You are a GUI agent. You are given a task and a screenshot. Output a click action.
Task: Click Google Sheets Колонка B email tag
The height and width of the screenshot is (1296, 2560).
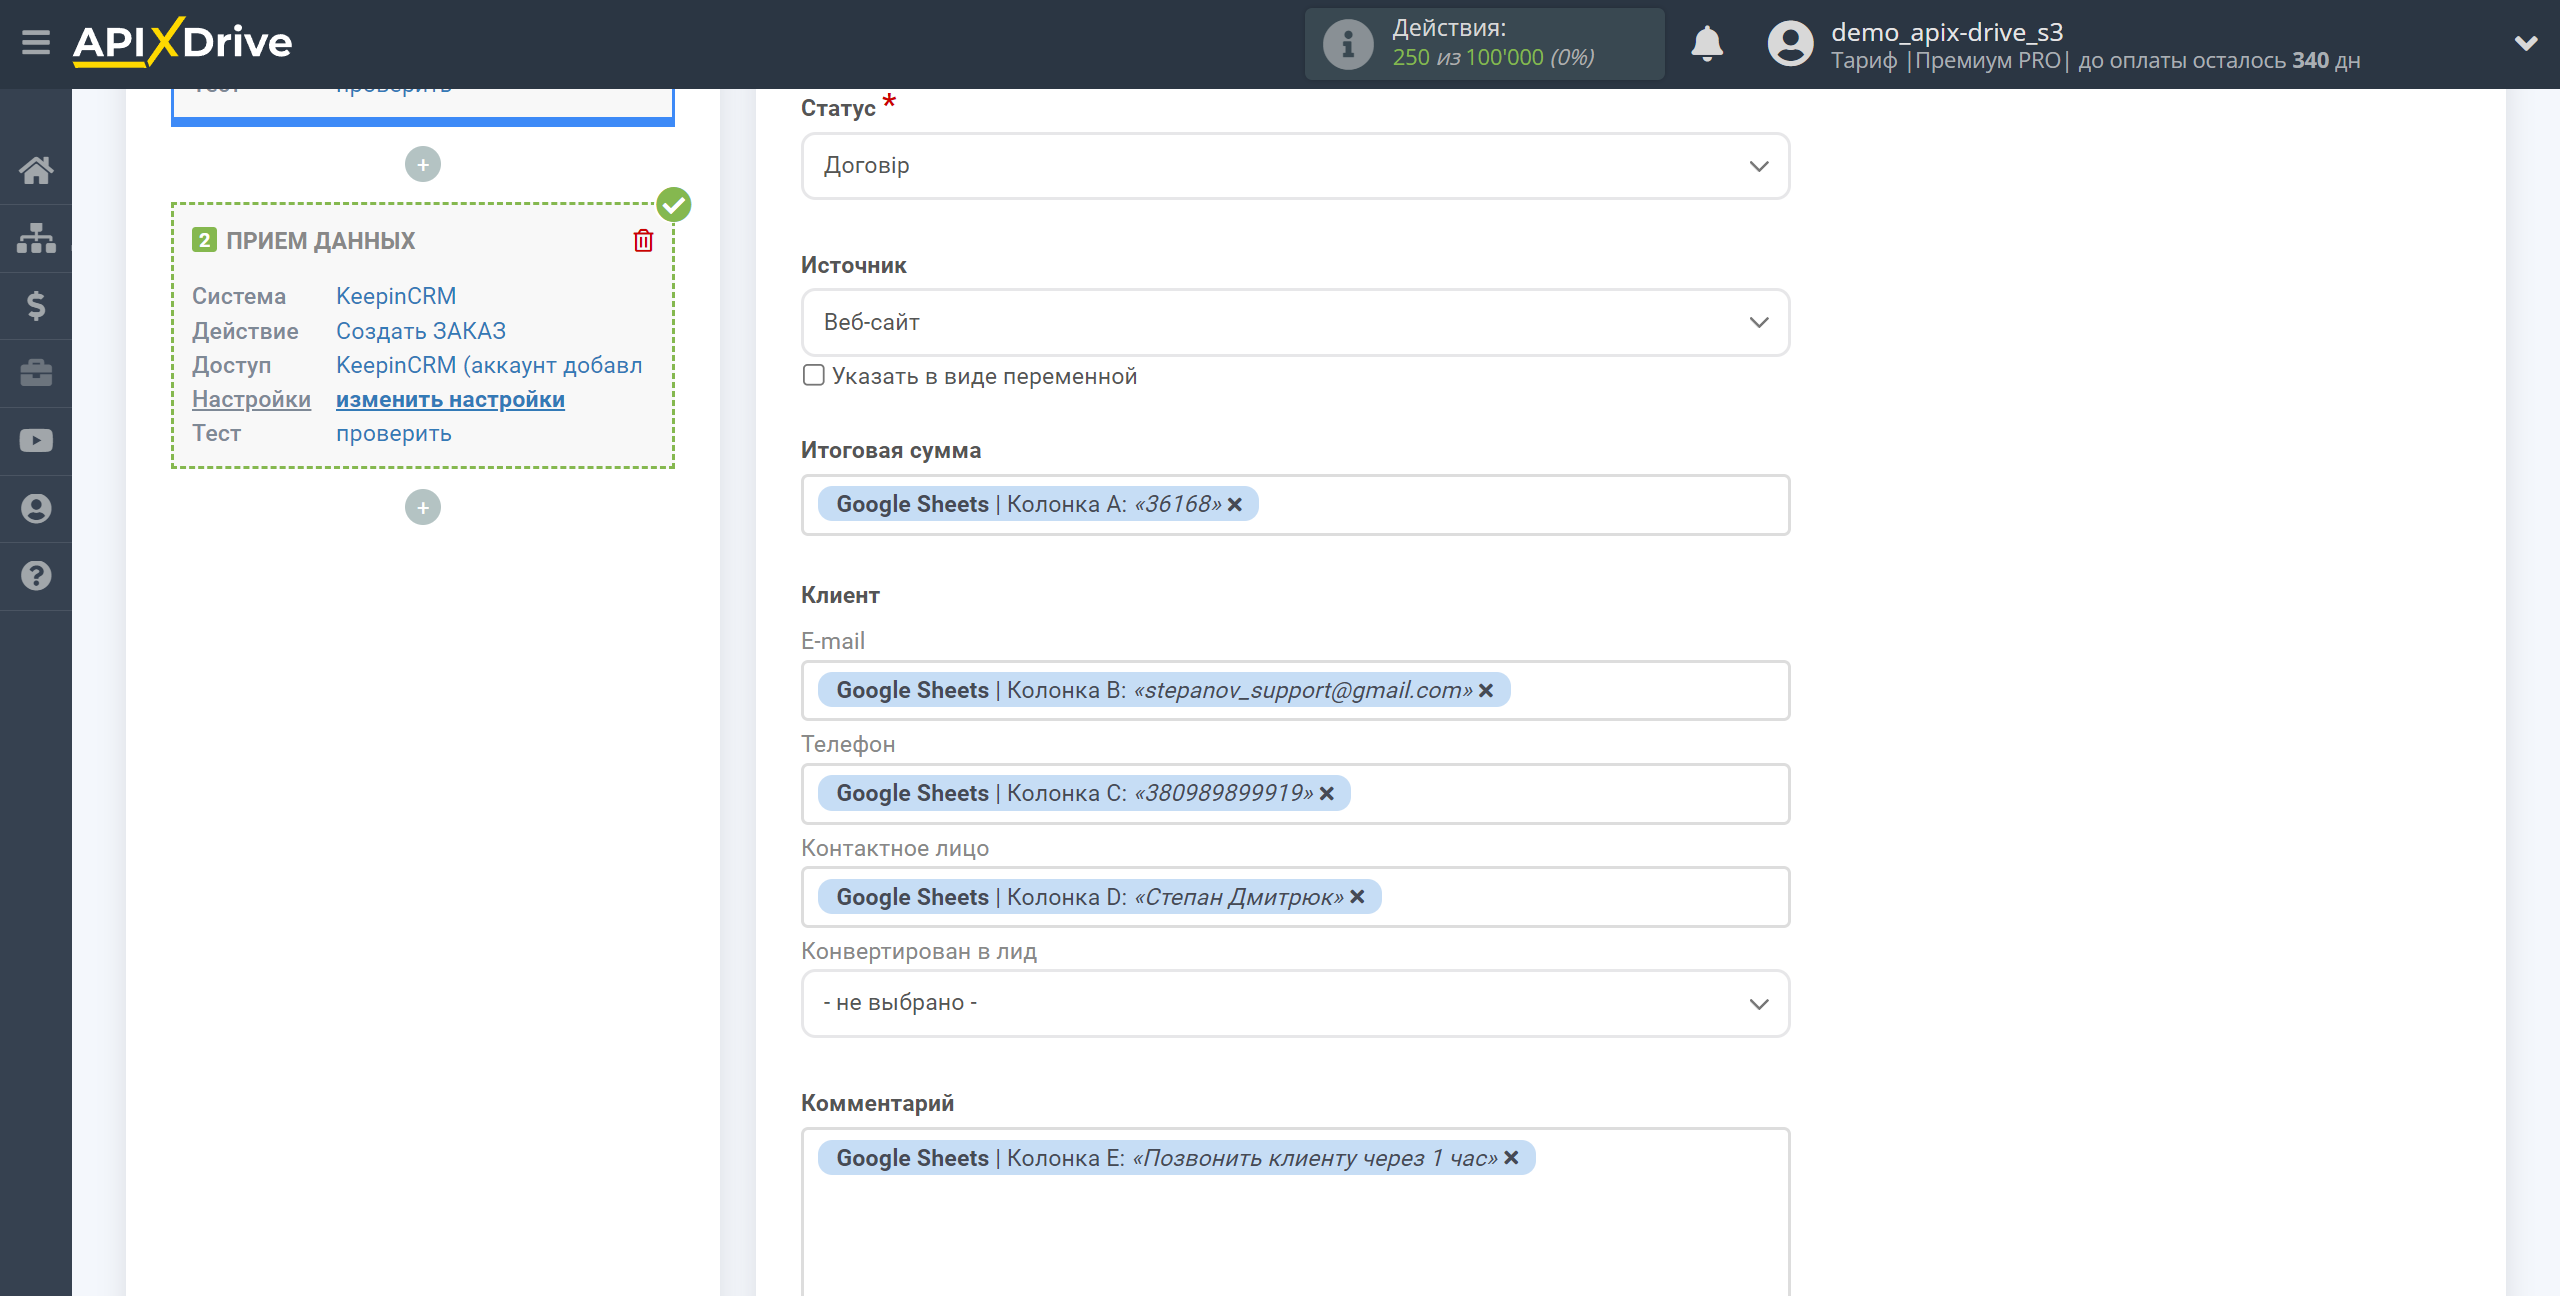point(1164,691)
